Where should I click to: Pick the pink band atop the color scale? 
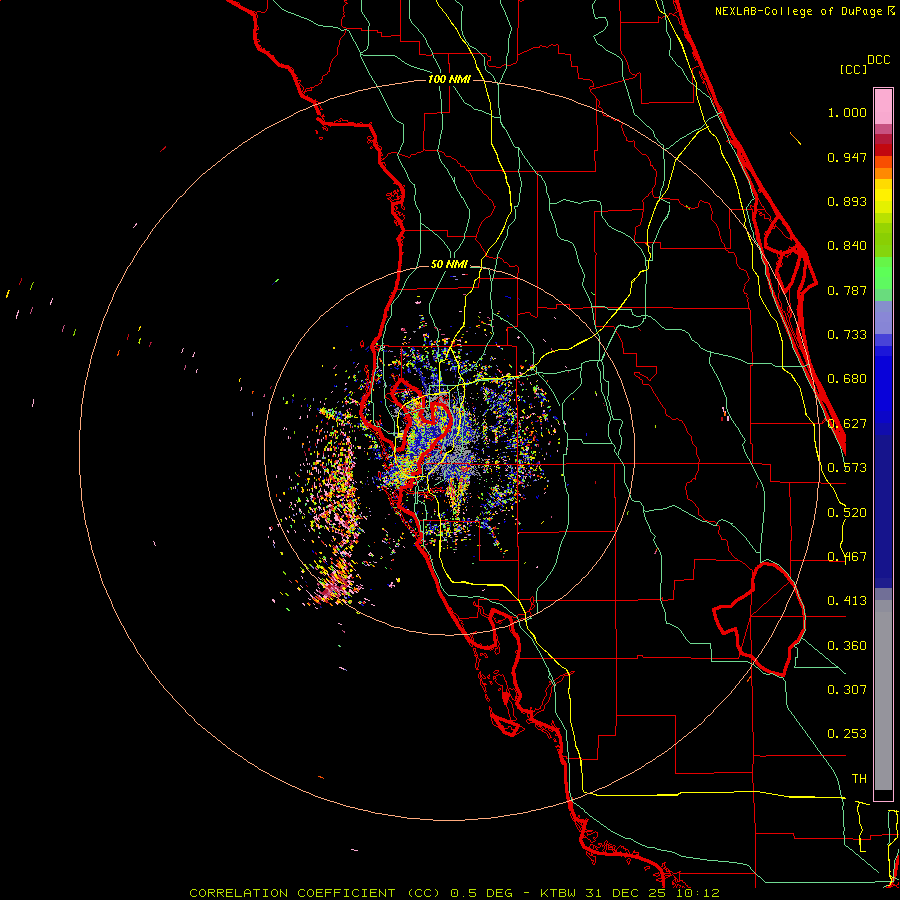(883, 107)
